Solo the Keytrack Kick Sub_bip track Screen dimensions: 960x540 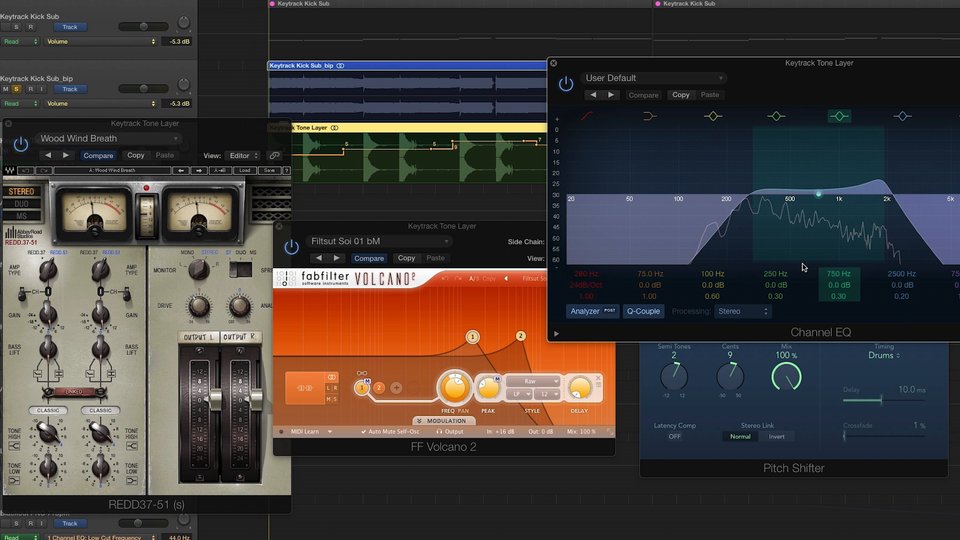point(17,89)
